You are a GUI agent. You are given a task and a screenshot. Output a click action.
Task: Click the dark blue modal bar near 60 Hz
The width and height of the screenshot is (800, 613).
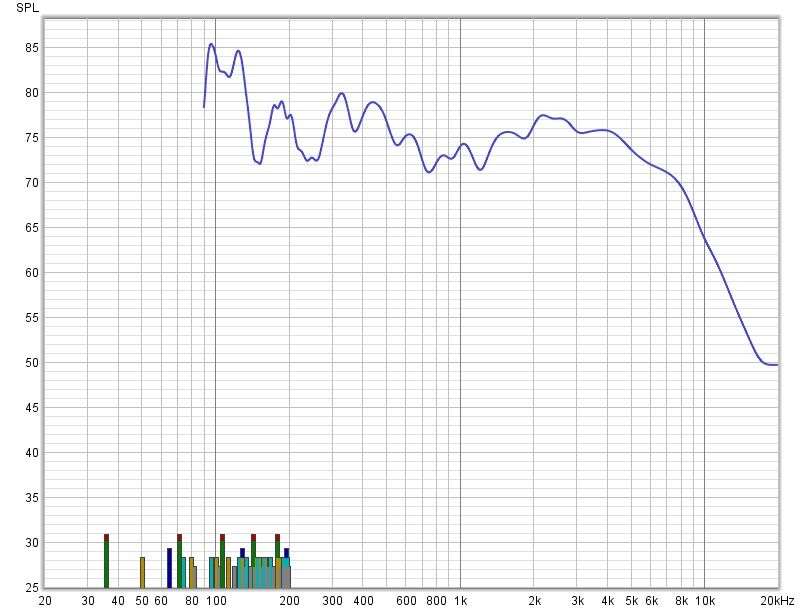[169, 568]
